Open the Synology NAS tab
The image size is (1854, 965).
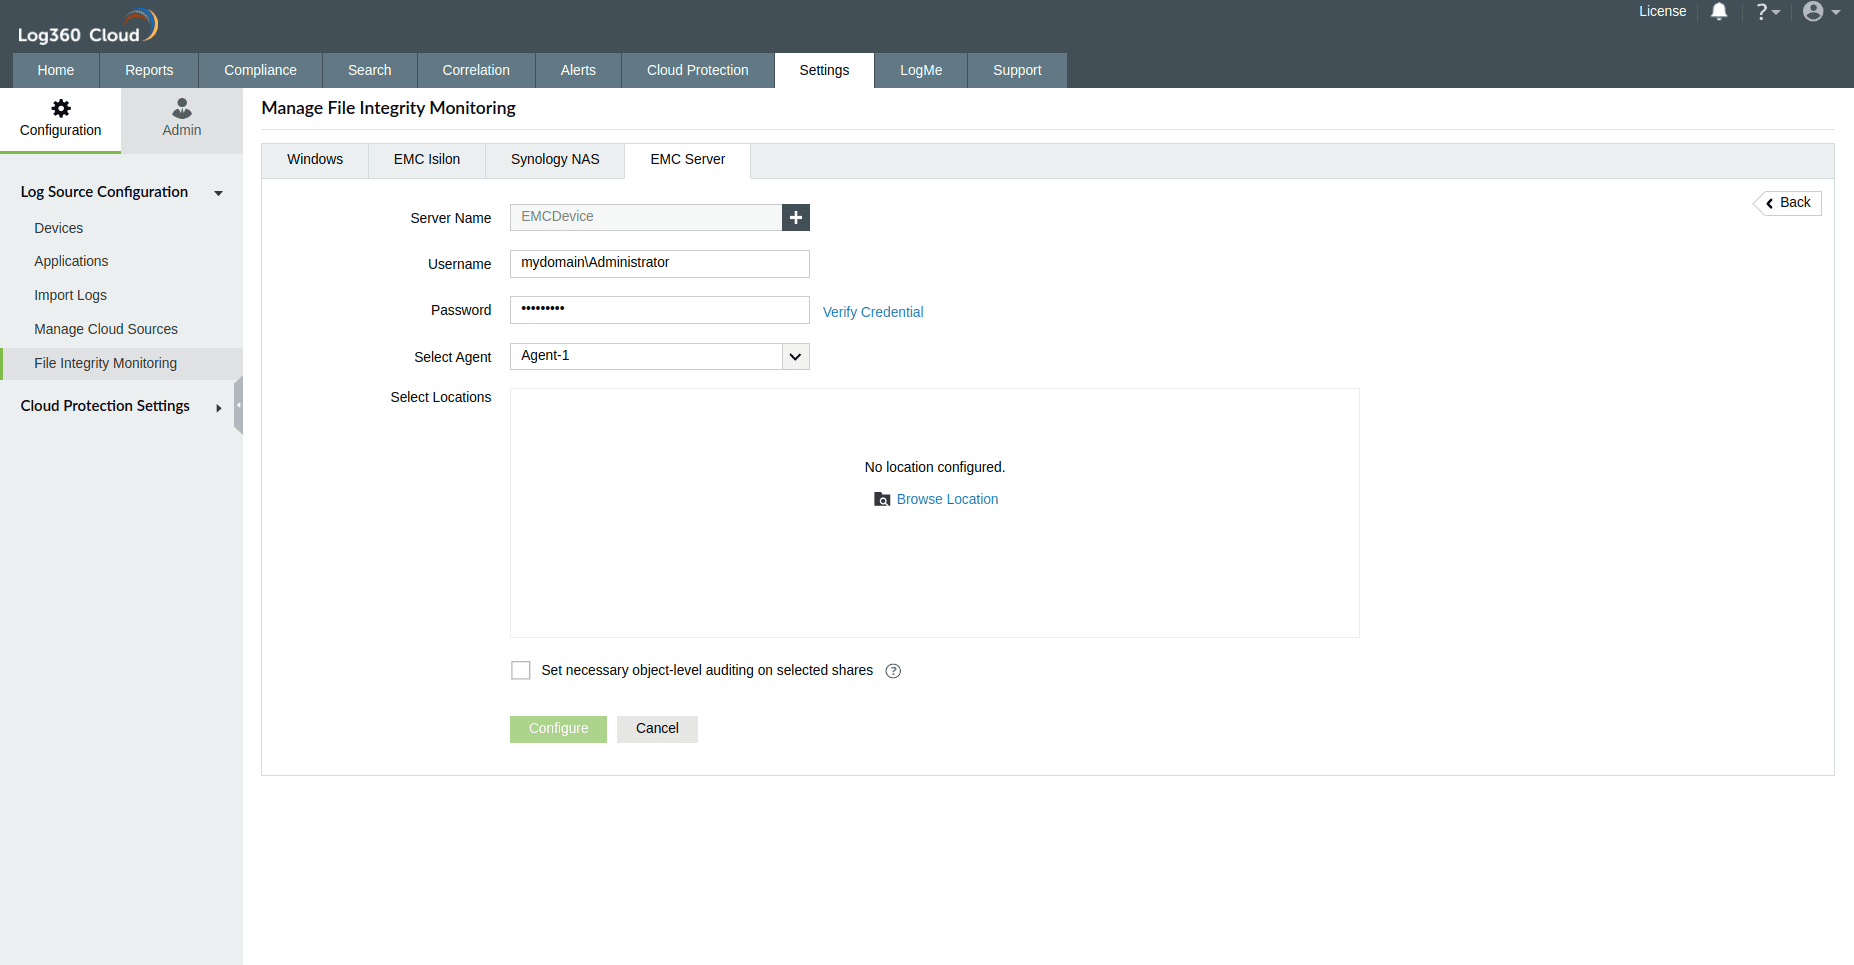pos(554,159)
